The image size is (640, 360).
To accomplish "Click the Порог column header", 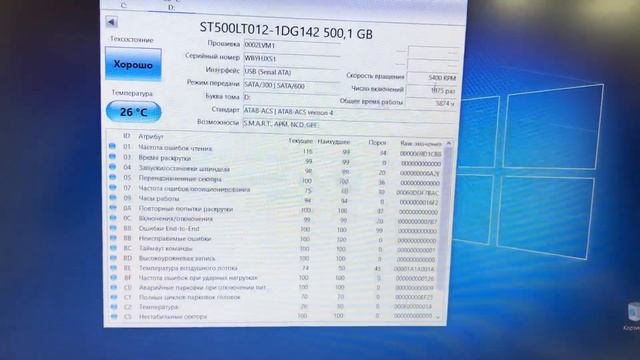I will pyautogui.click(x=377, y=142).
